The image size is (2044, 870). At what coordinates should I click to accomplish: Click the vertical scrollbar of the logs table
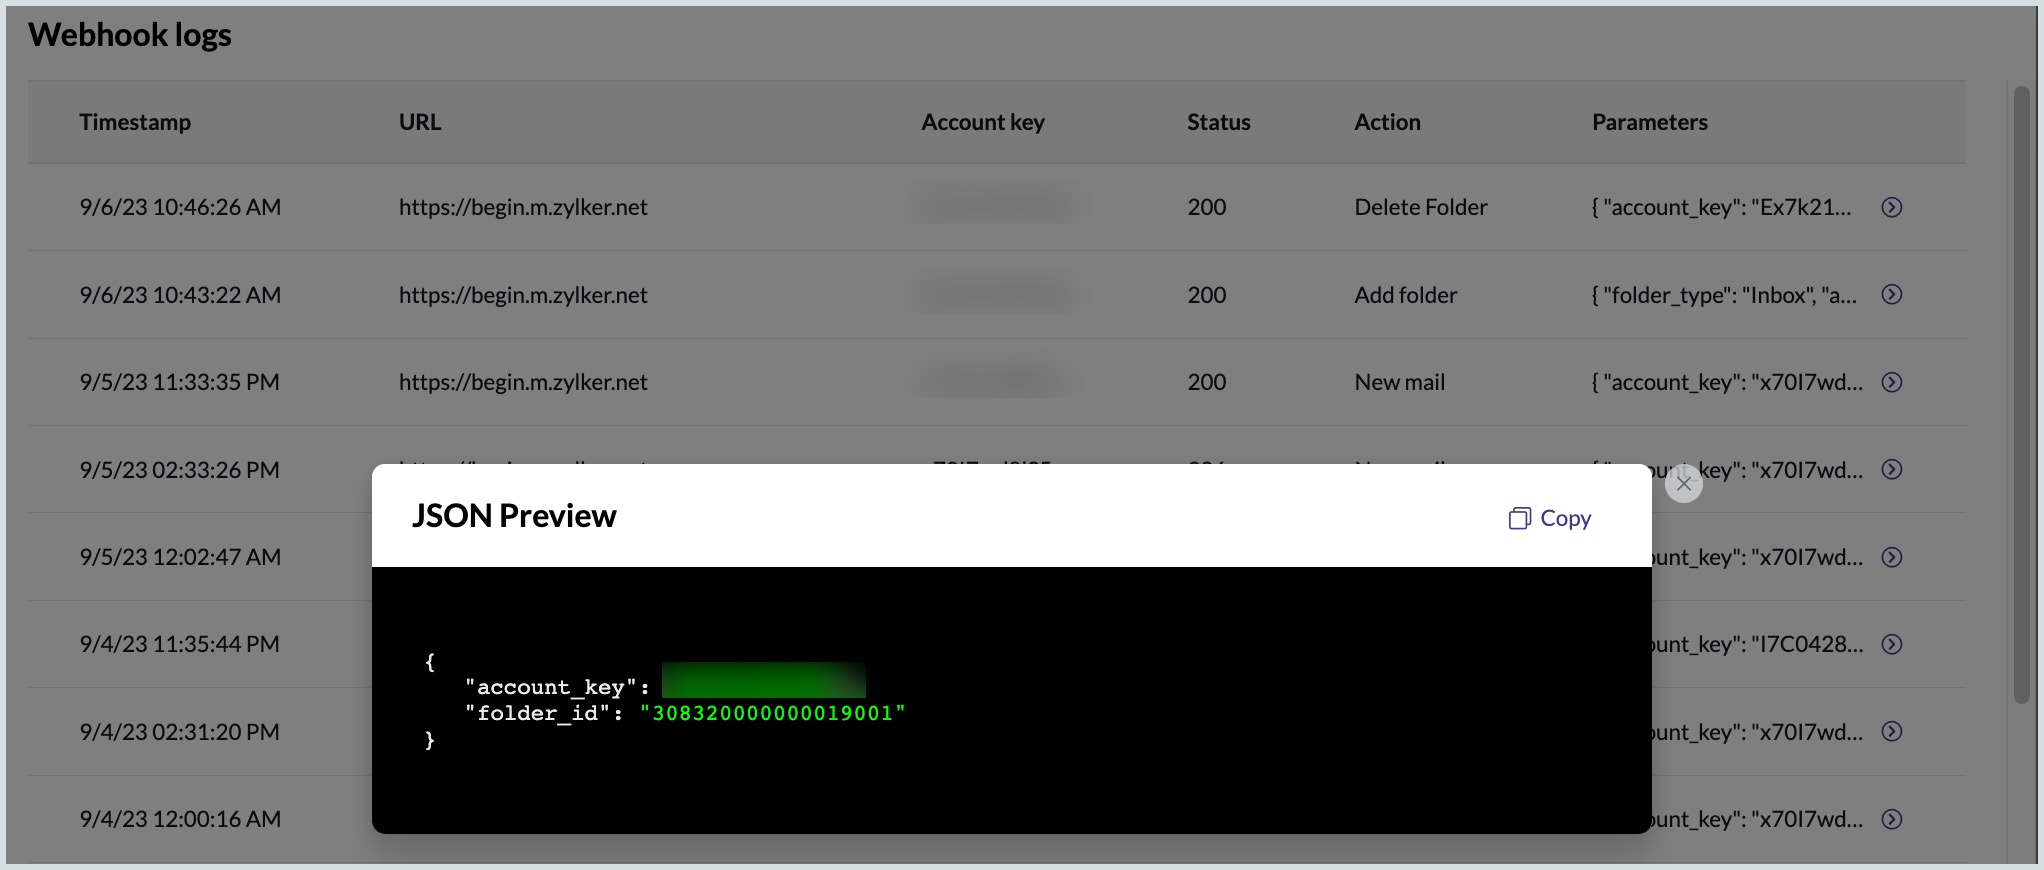(x=2021, y=395)
